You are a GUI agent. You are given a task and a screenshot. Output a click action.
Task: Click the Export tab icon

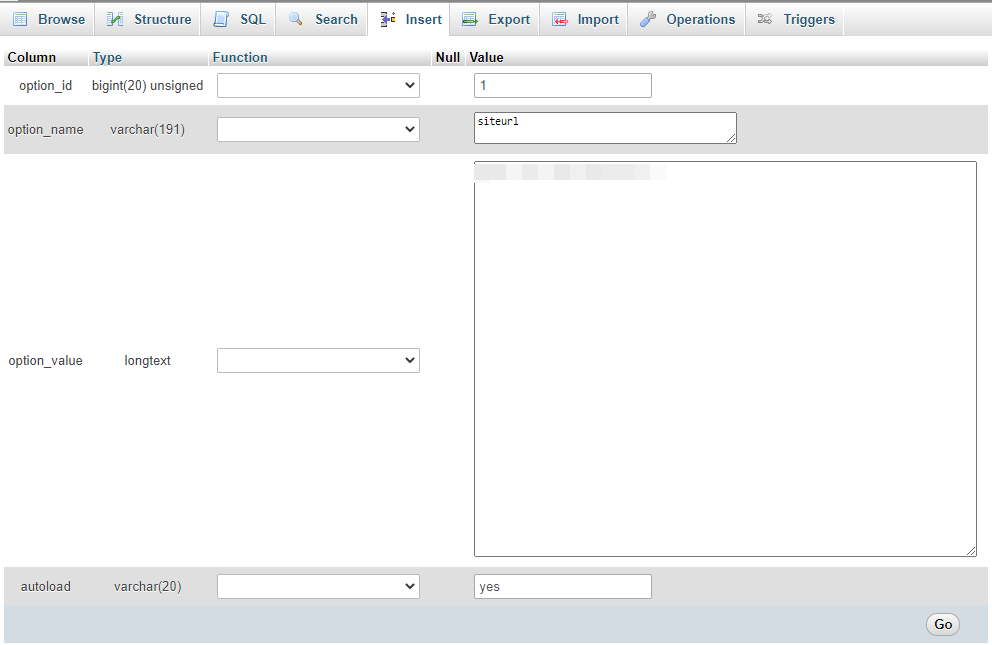[469, 19]
